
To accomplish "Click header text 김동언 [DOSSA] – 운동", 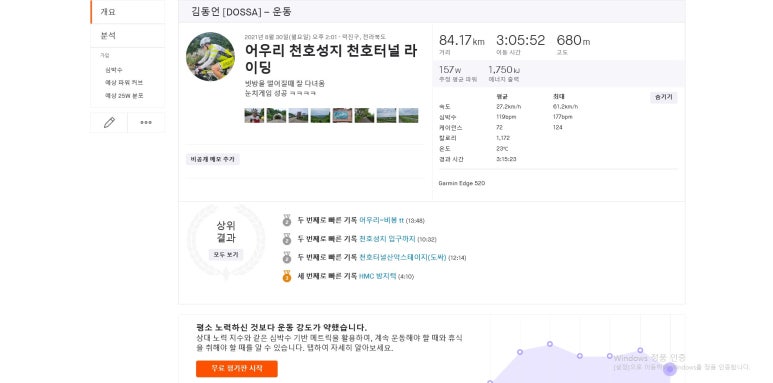I will click(x=241, y=12).
